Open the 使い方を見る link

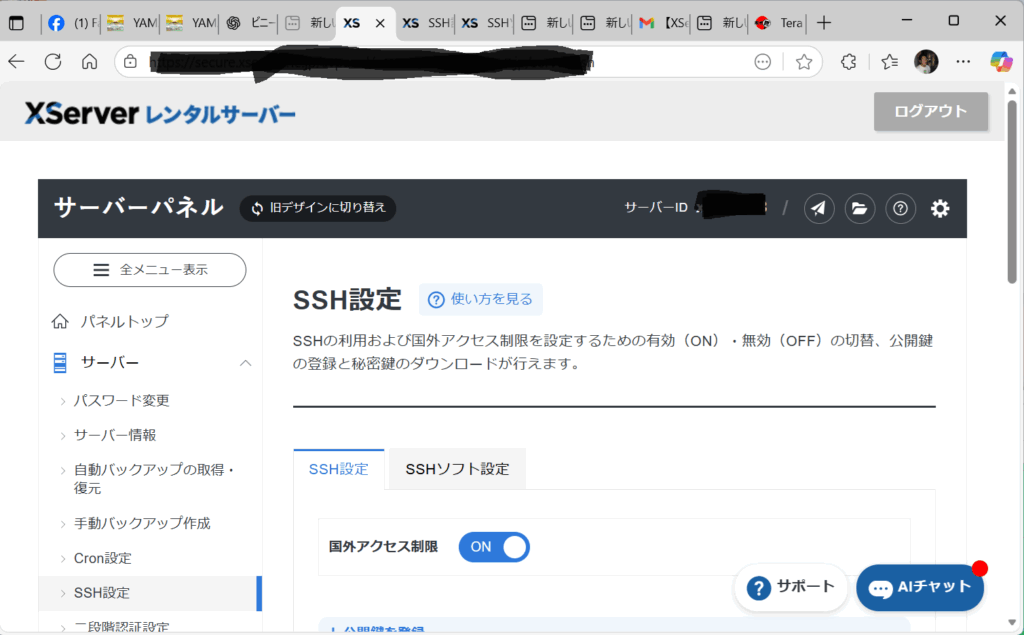click(x=480, y=299)
